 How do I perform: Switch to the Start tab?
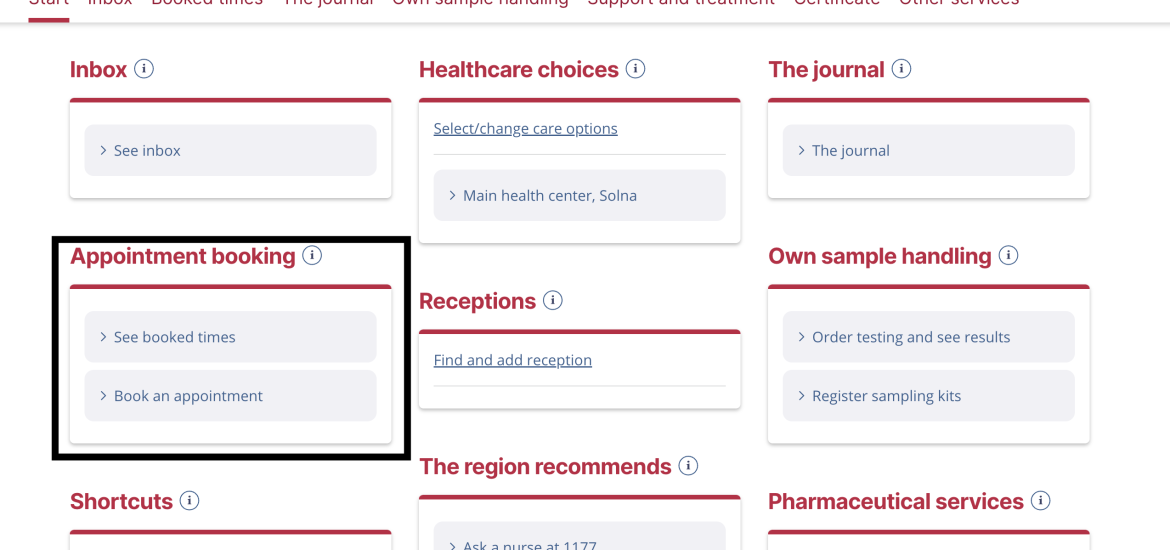coord(49,3)
